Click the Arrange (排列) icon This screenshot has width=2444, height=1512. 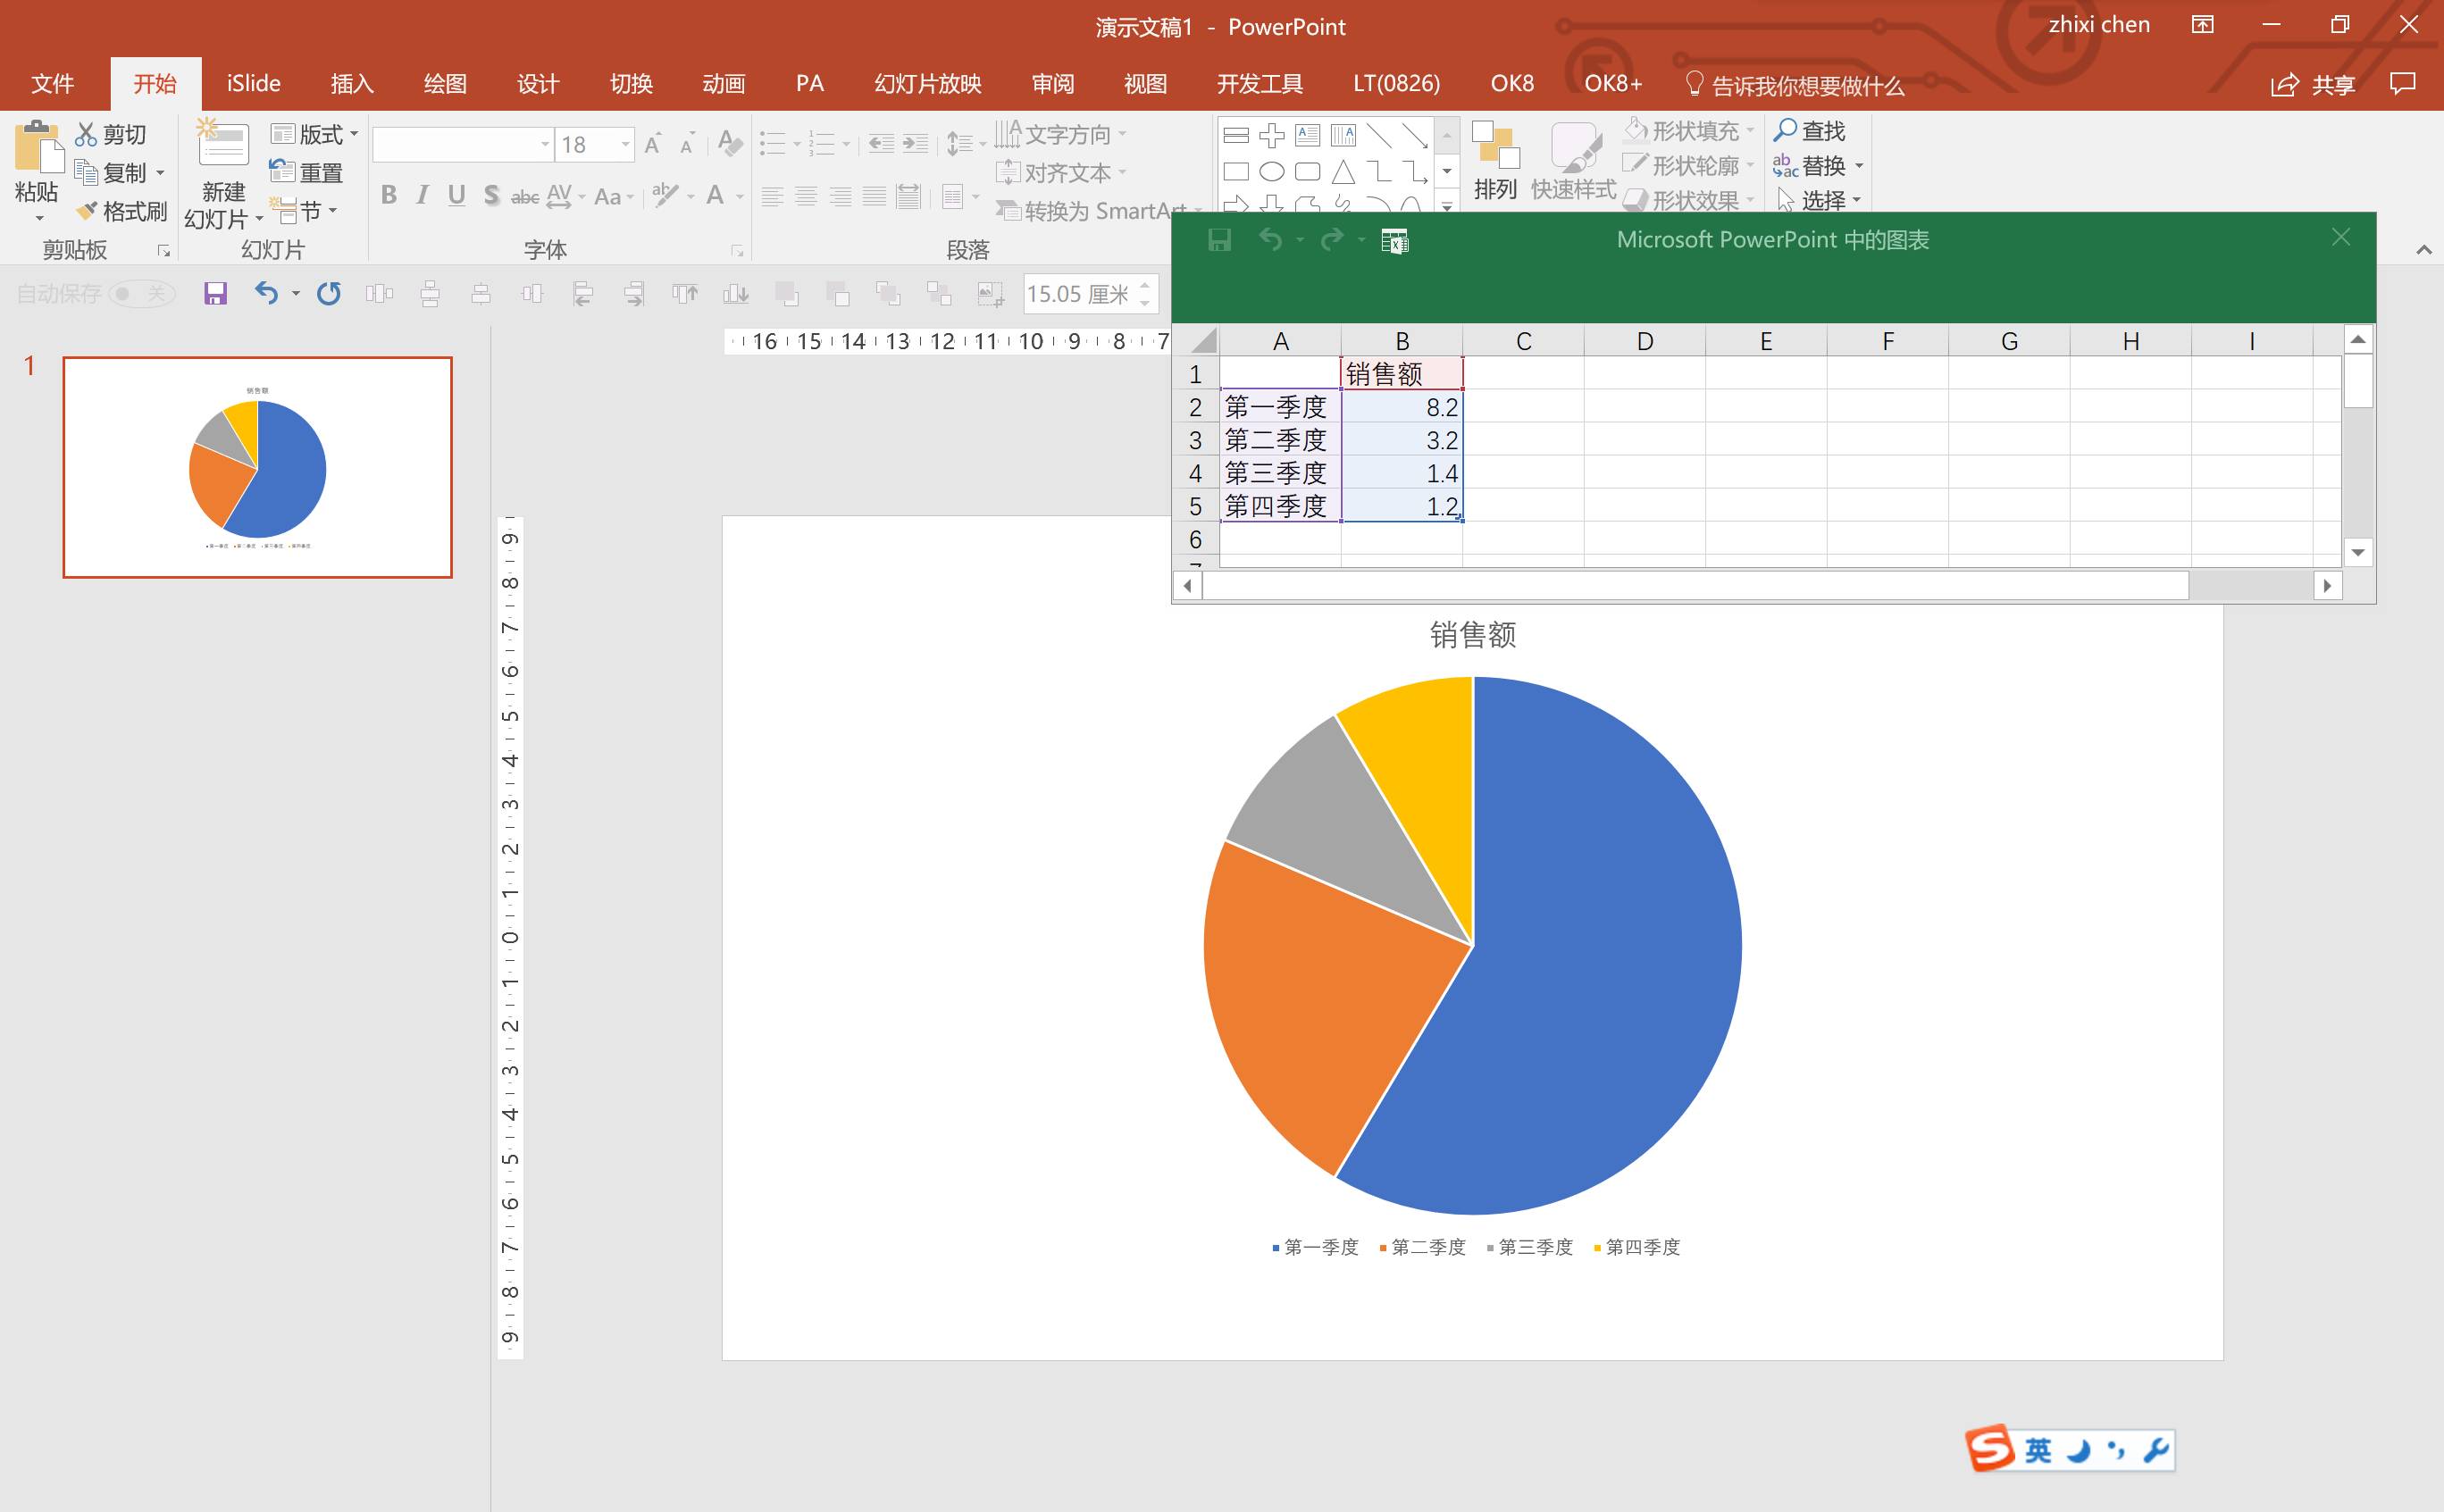(1495, 147)
